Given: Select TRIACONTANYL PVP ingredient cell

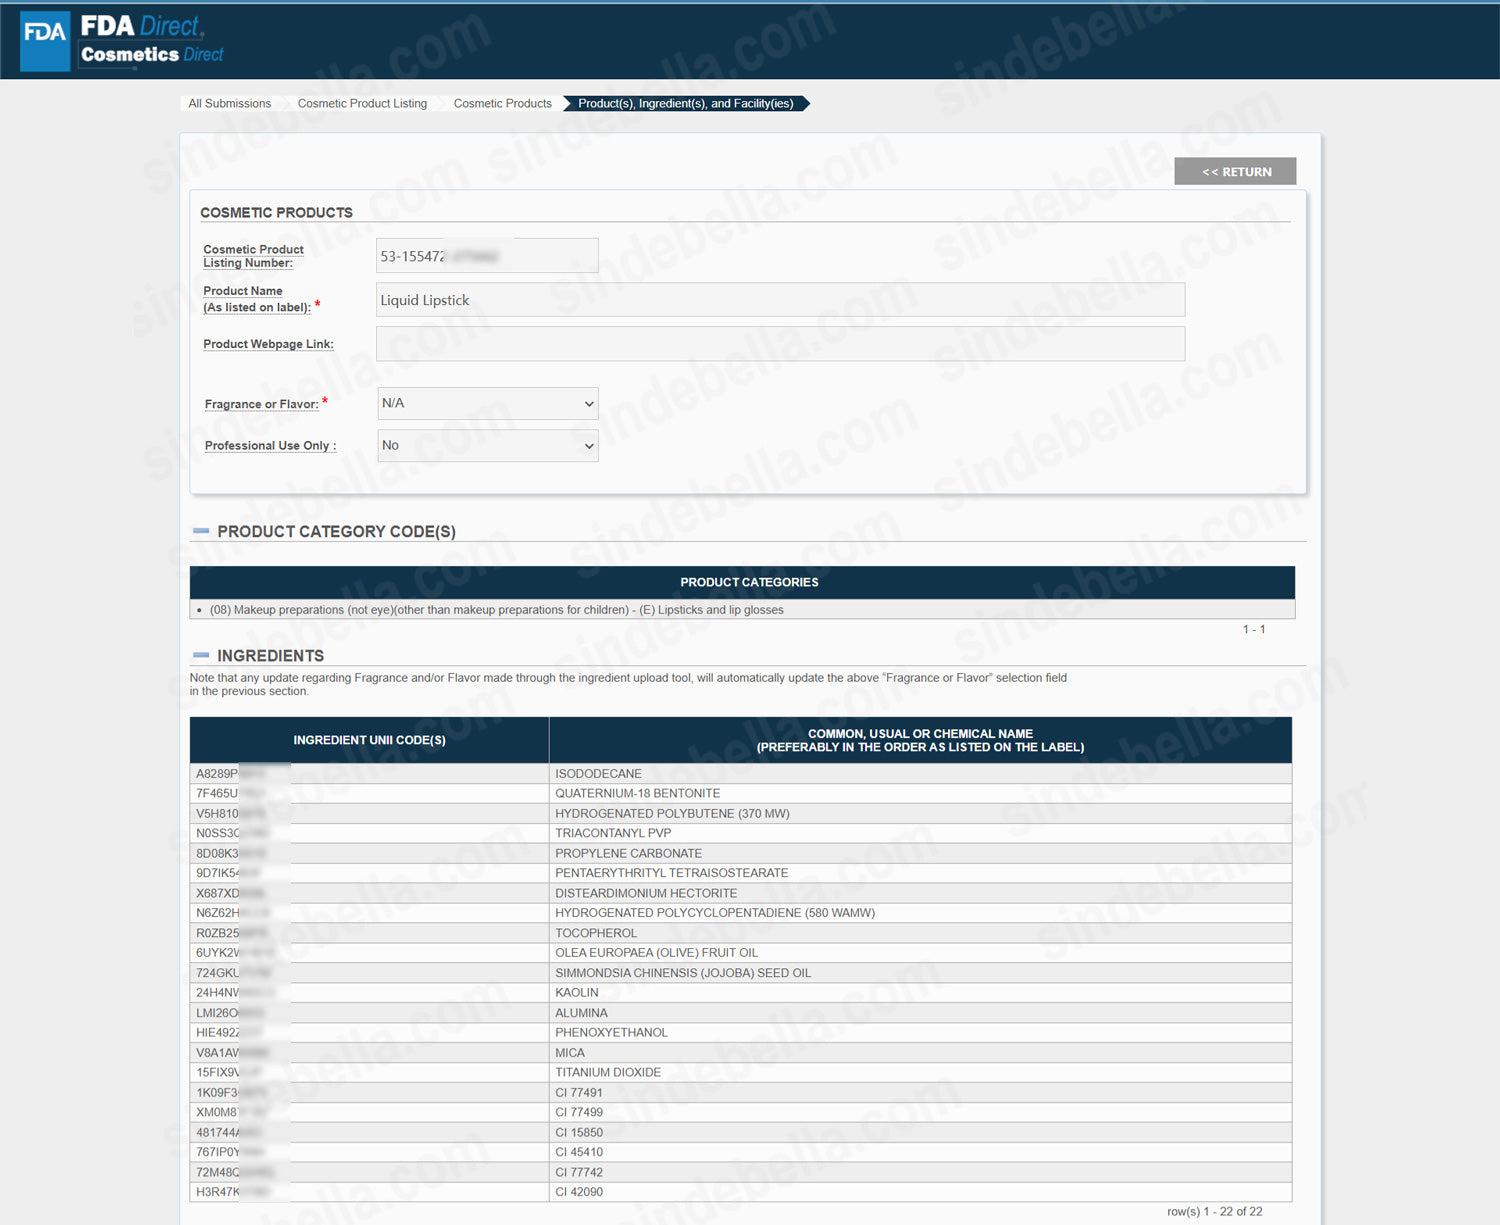Looking at the screenshot, I should click(920, 833).
